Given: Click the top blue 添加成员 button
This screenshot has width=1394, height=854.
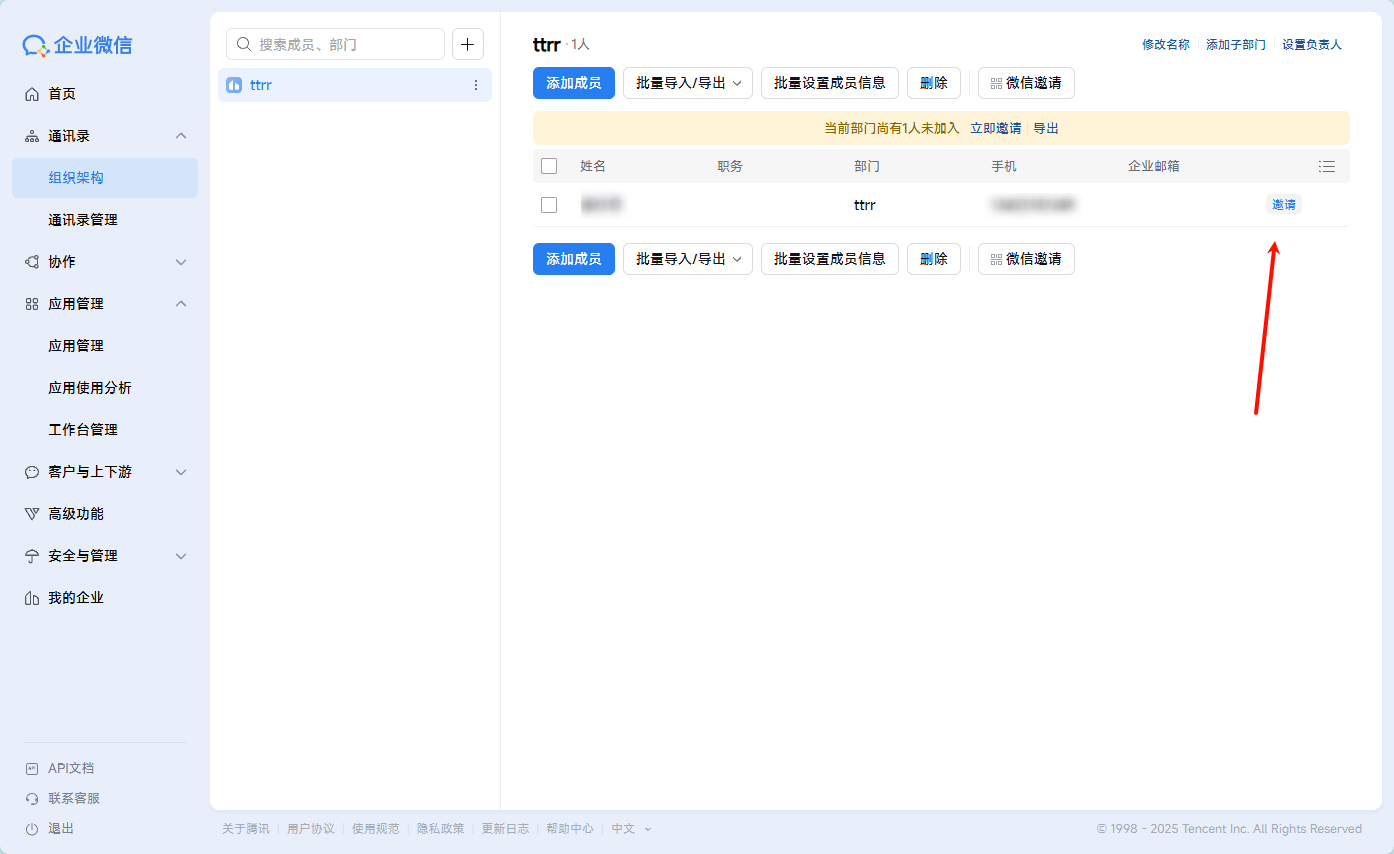Looking at the screenshot, I should pyautogui.click(x=573, y=83).
